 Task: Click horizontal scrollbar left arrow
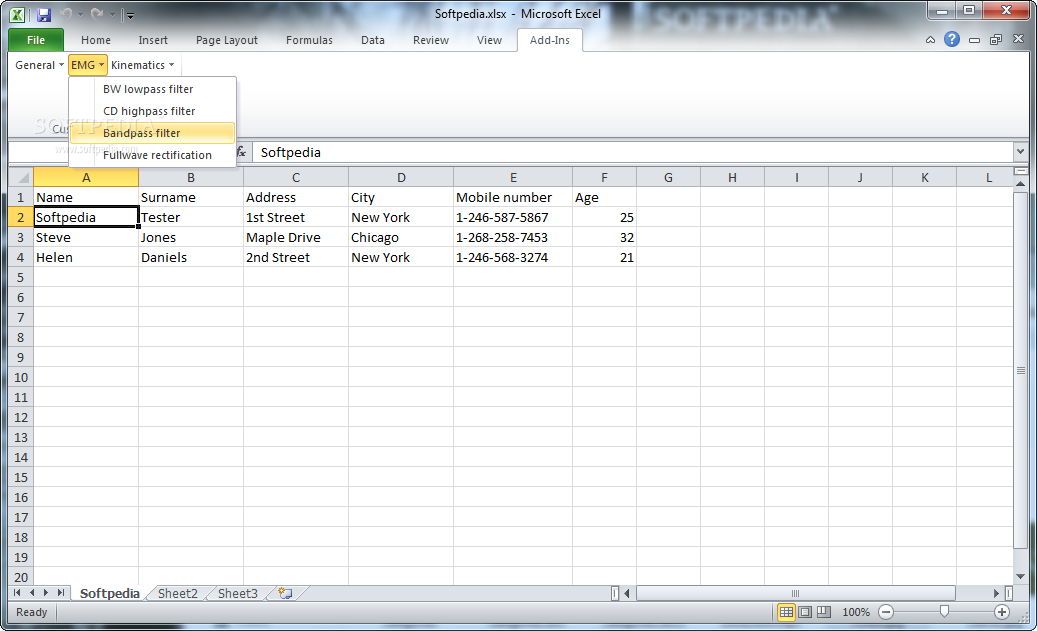click(x=627, y=593)
